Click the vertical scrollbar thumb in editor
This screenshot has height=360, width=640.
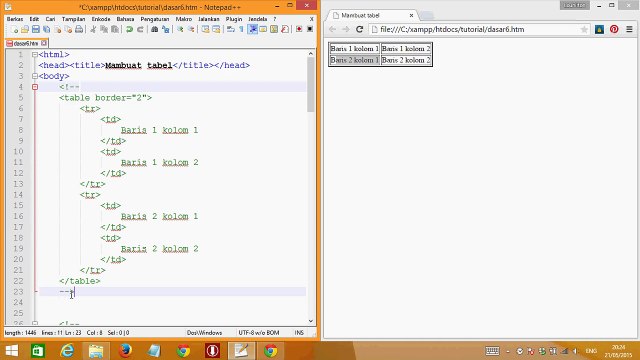point(311,84)
